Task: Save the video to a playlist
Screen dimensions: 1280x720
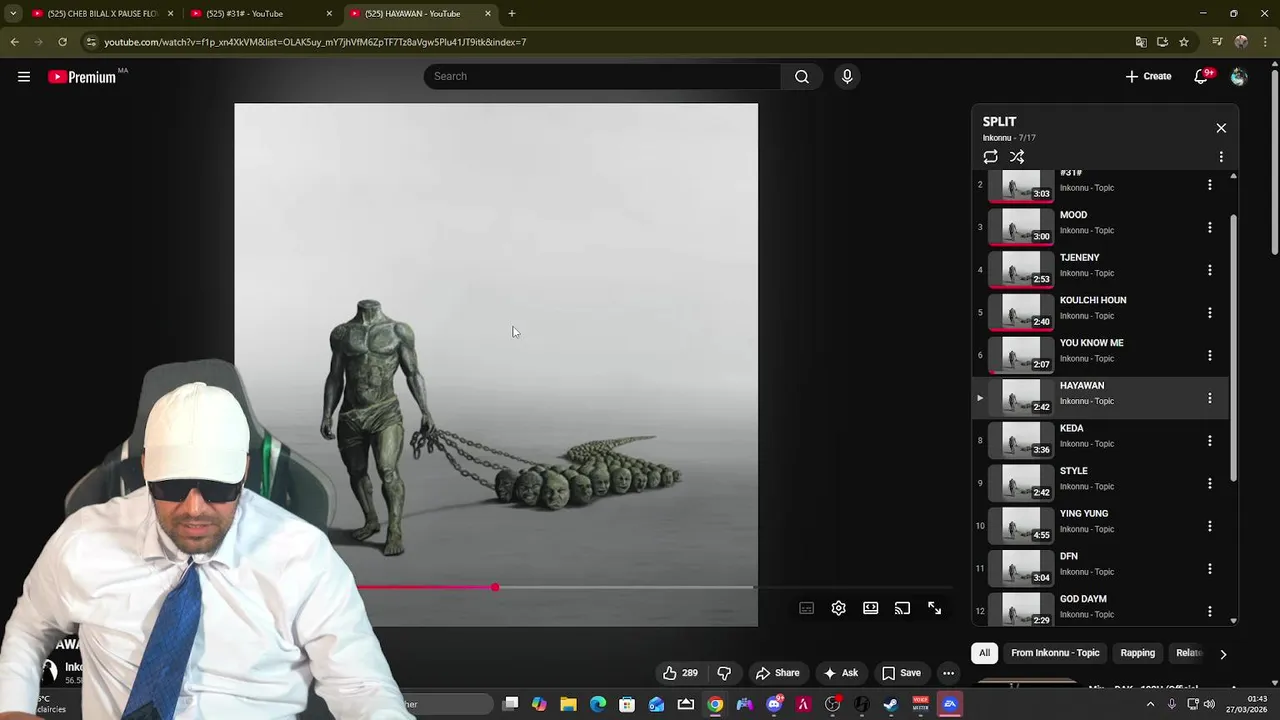Action: coord(900,673)
